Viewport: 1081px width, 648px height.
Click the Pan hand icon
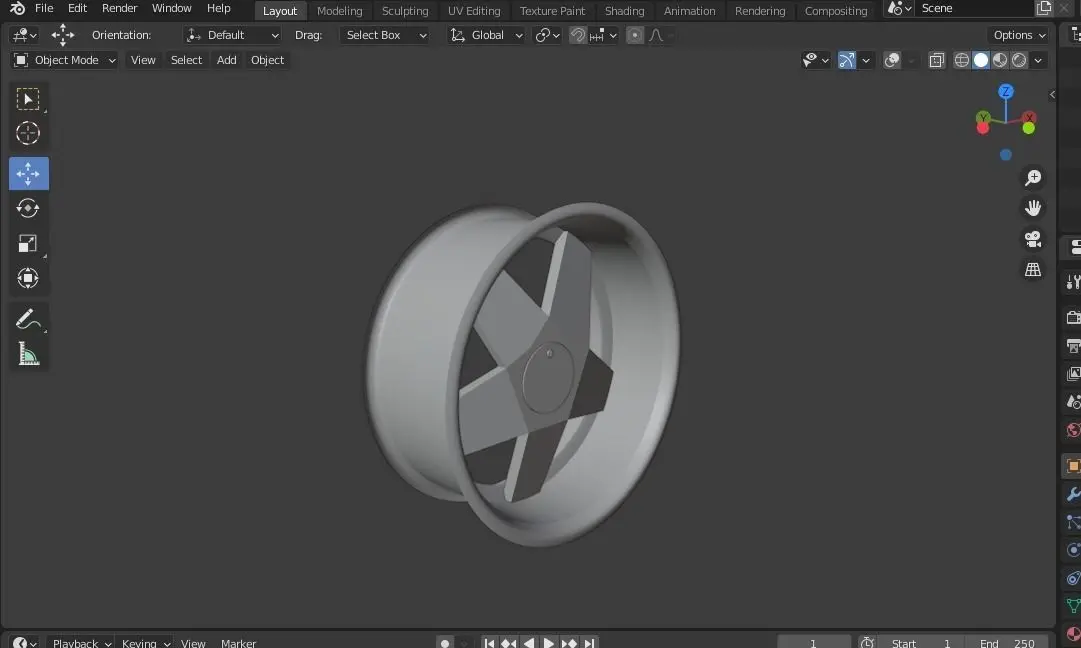point(1033,208)
